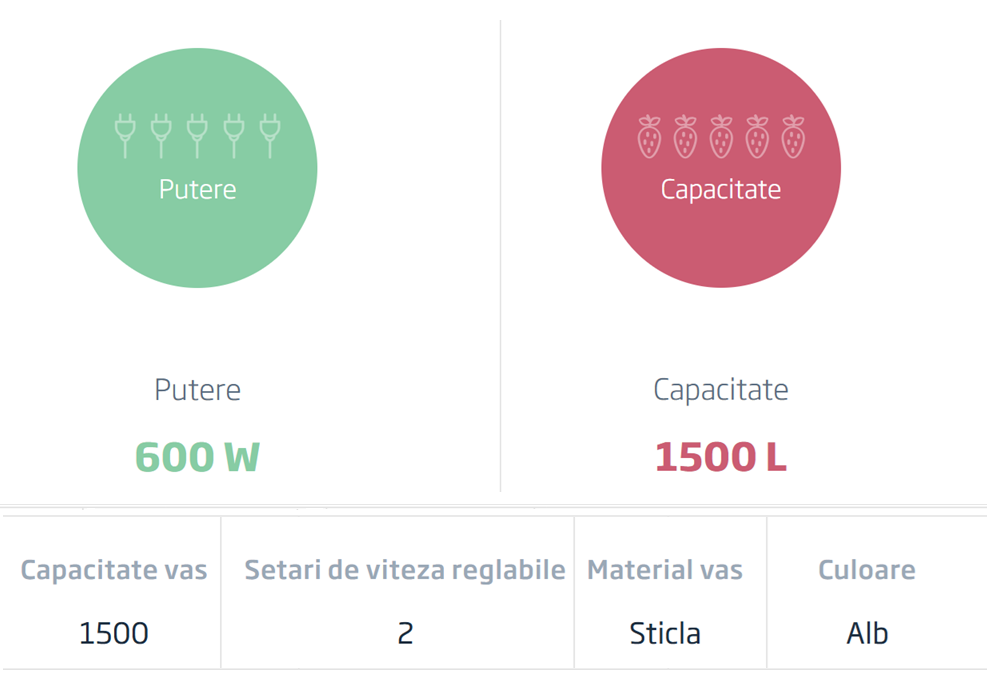987x676 pixels.
Task: Click the grey Capacitate heading below red circle
Action: click(x=721, y=390)
